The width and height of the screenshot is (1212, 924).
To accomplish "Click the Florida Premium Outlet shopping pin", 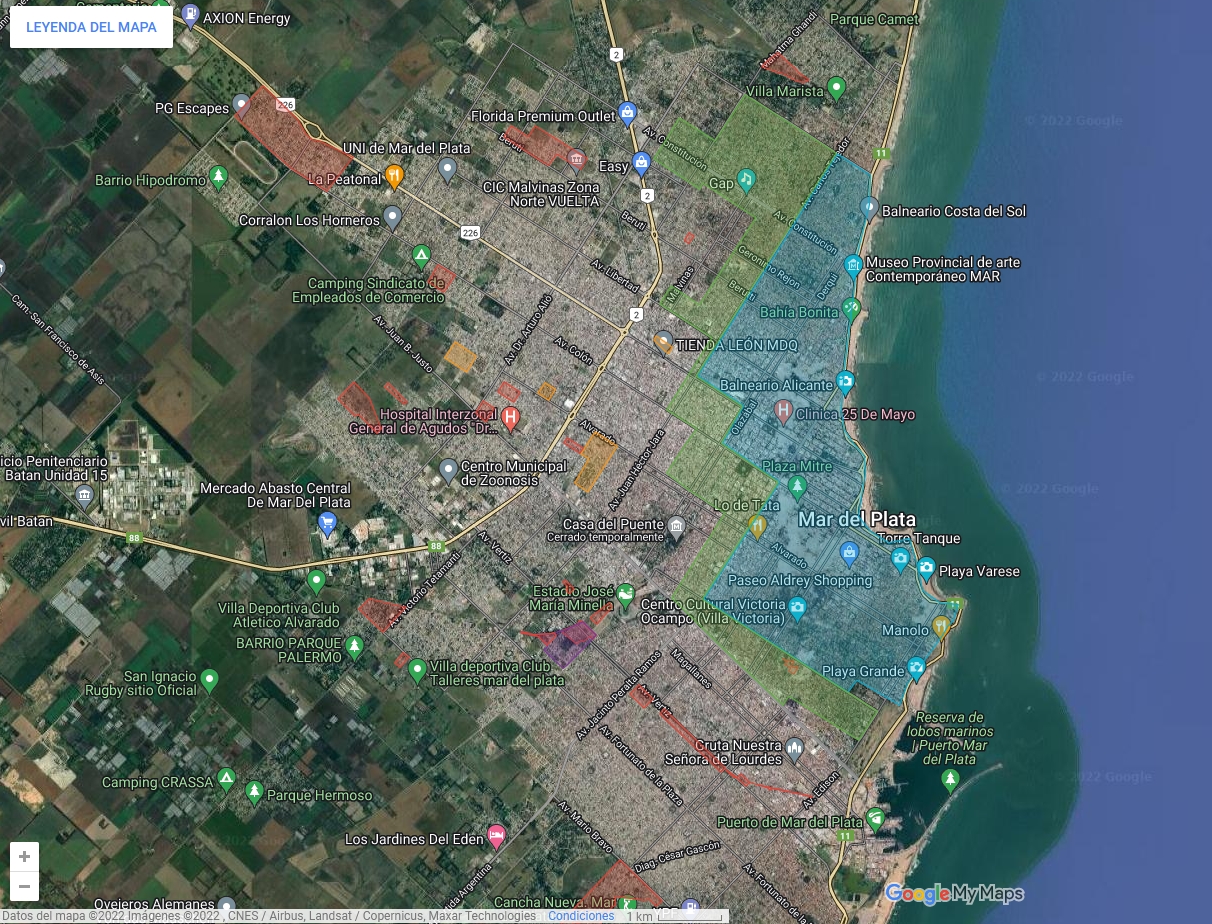I will [x=627, y=113].
